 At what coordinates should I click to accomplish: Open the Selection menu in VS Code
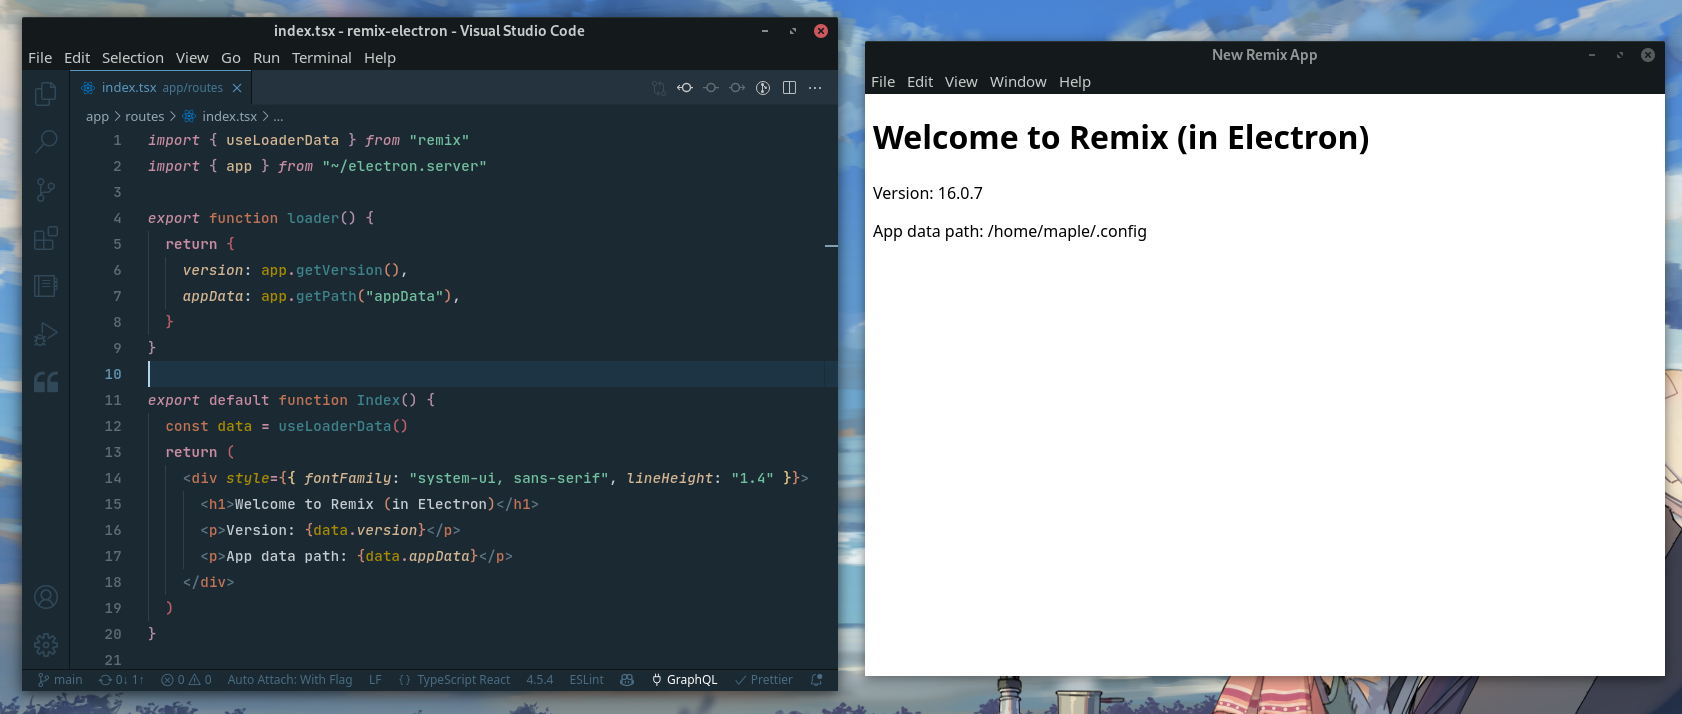(x=133, y=58)
